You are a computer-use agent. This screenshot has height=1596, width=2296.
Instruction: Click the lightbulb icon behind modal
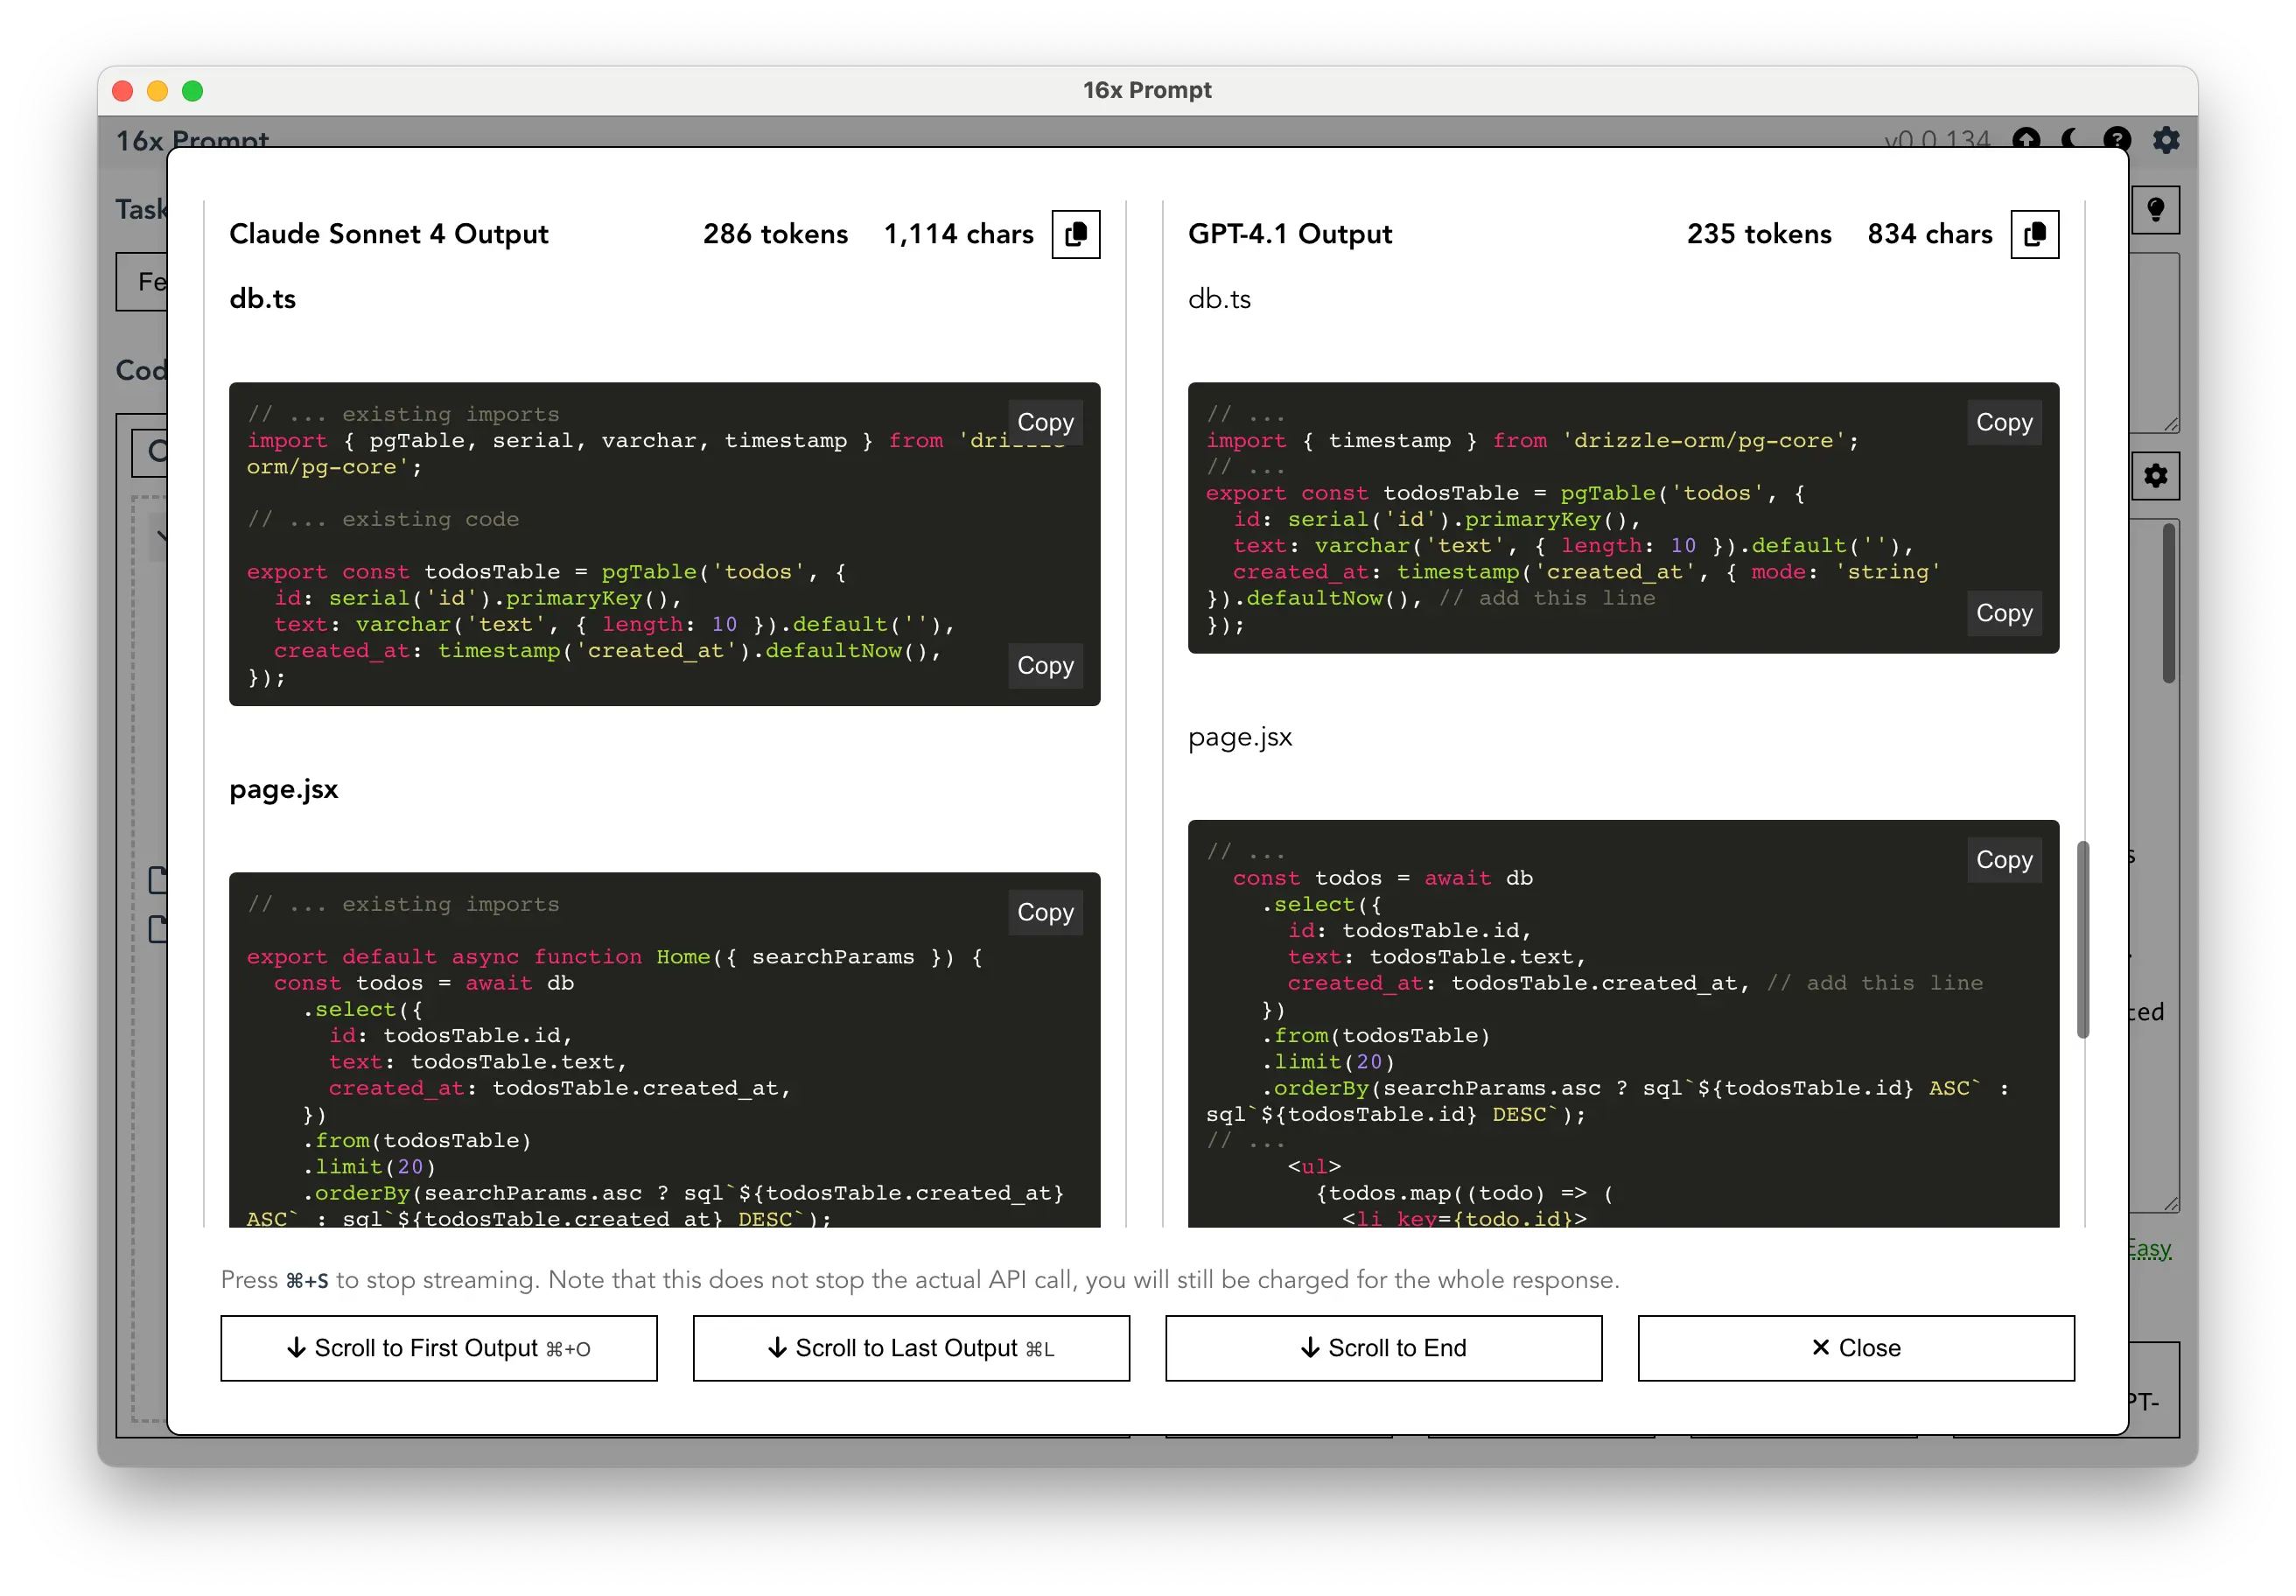pyautogui.click(x=2155, y=210)
